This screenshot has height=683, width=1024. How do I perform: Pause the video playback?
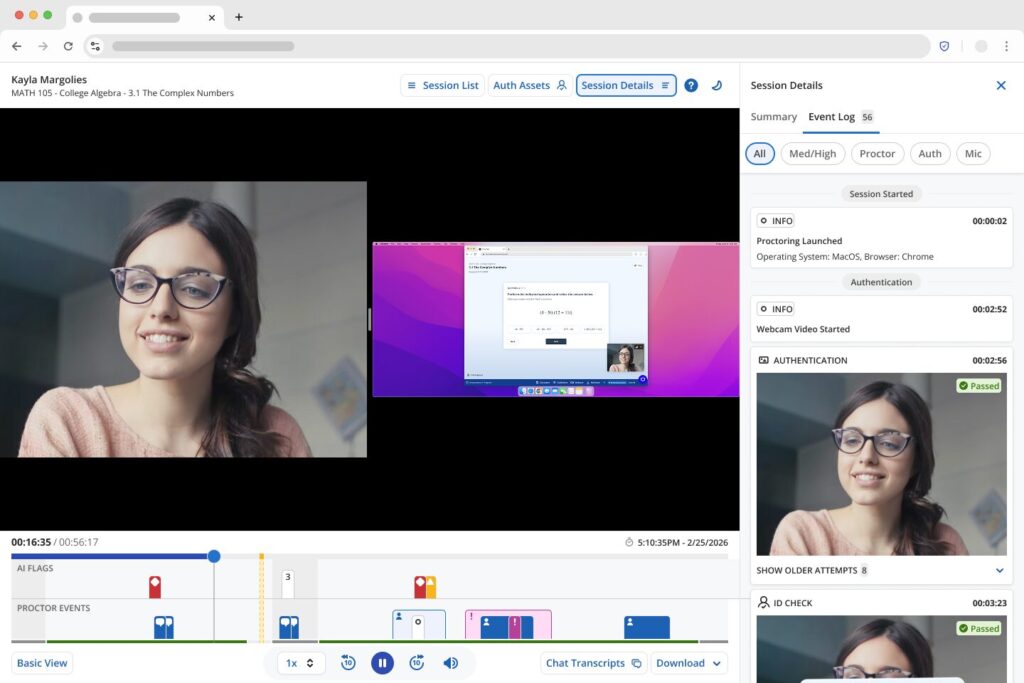click(382, 663)
